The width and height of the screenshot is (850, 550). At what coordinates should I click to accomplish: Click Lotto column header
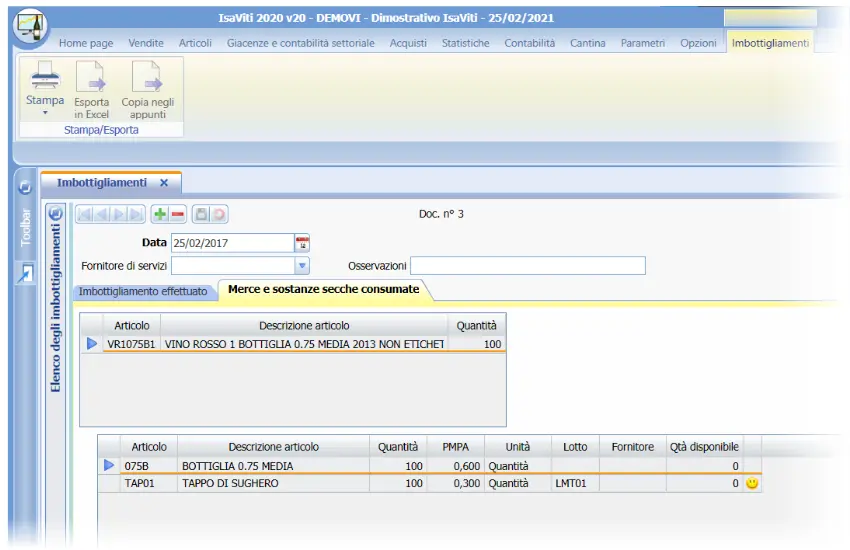tap(575, 447)
